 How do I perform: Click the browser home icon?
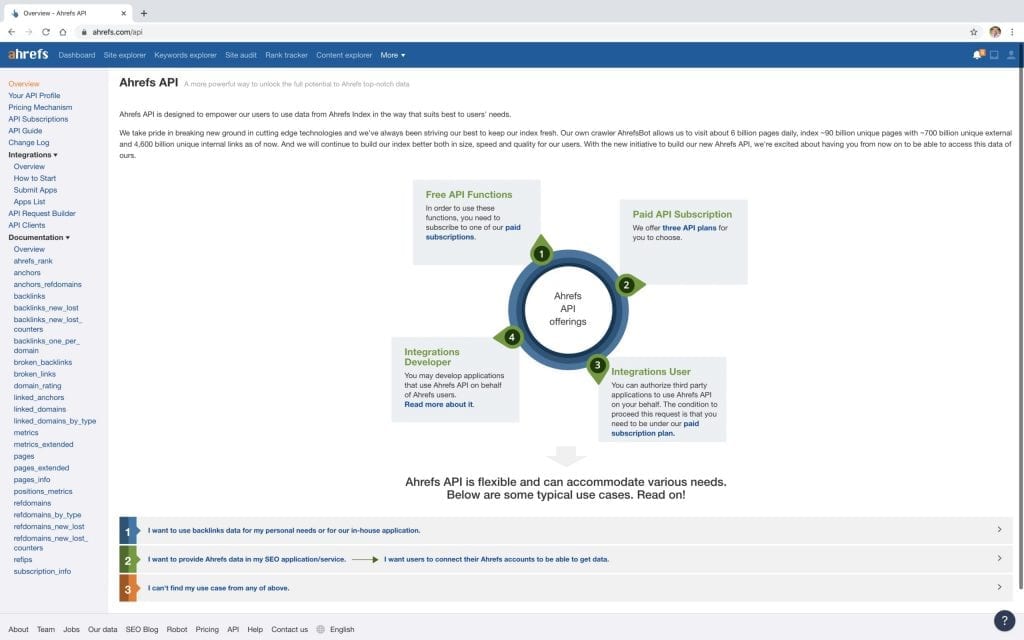(62, 32)
